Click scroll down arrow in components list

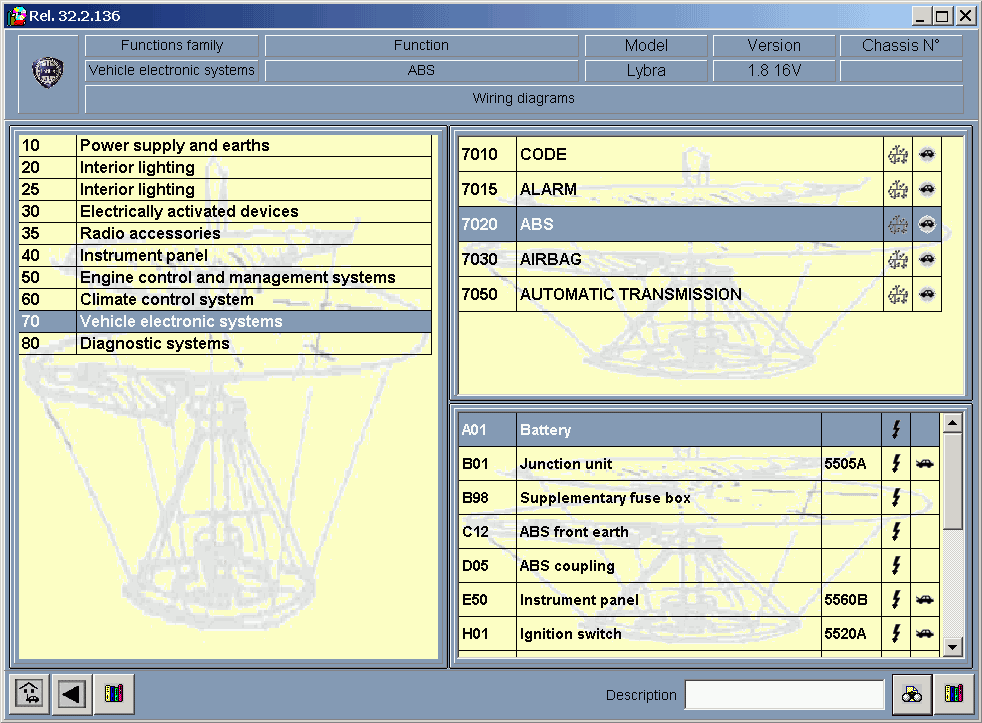(x=953, y=647)
